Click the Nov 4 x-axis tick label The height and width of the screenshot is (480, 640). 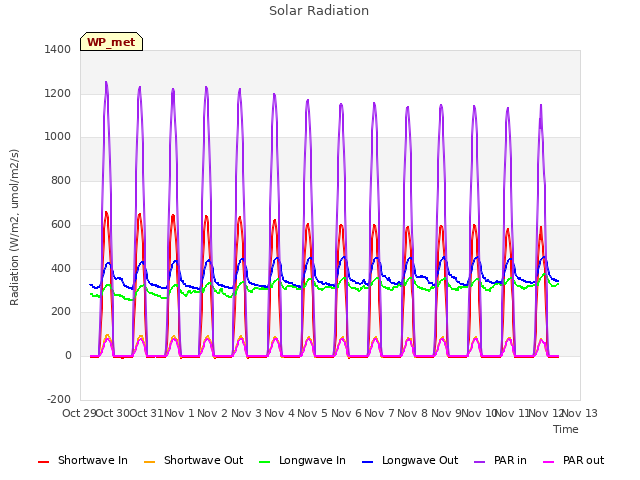click(279, 413)
